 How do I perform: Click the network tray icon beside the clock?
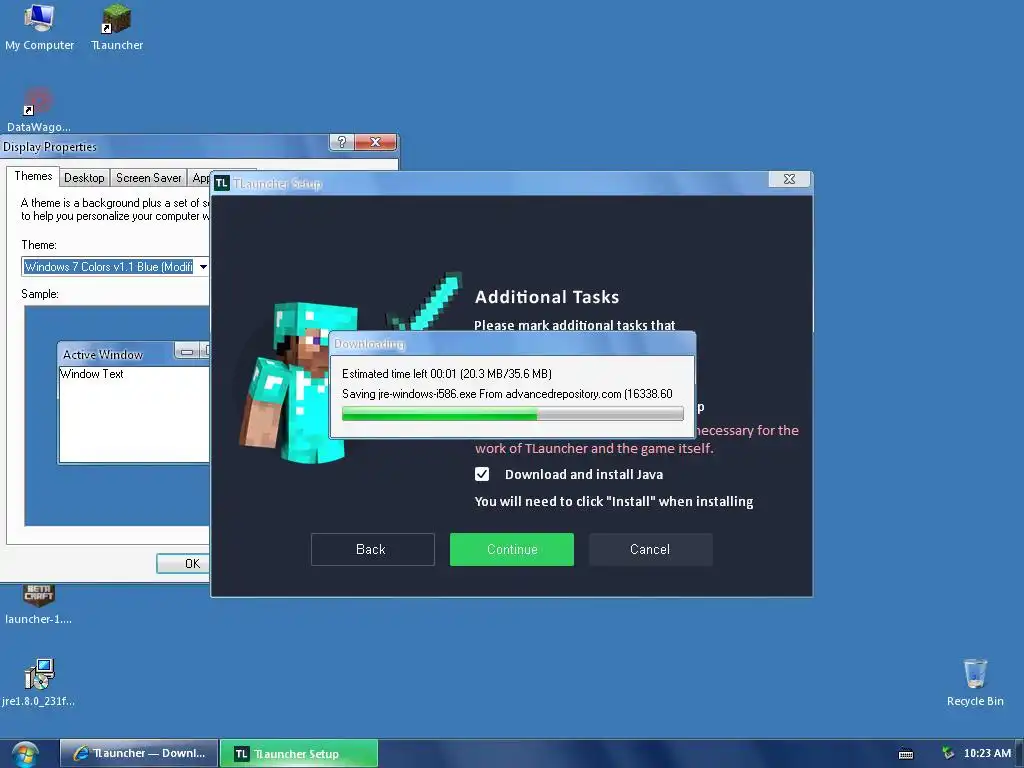point(948,753)
